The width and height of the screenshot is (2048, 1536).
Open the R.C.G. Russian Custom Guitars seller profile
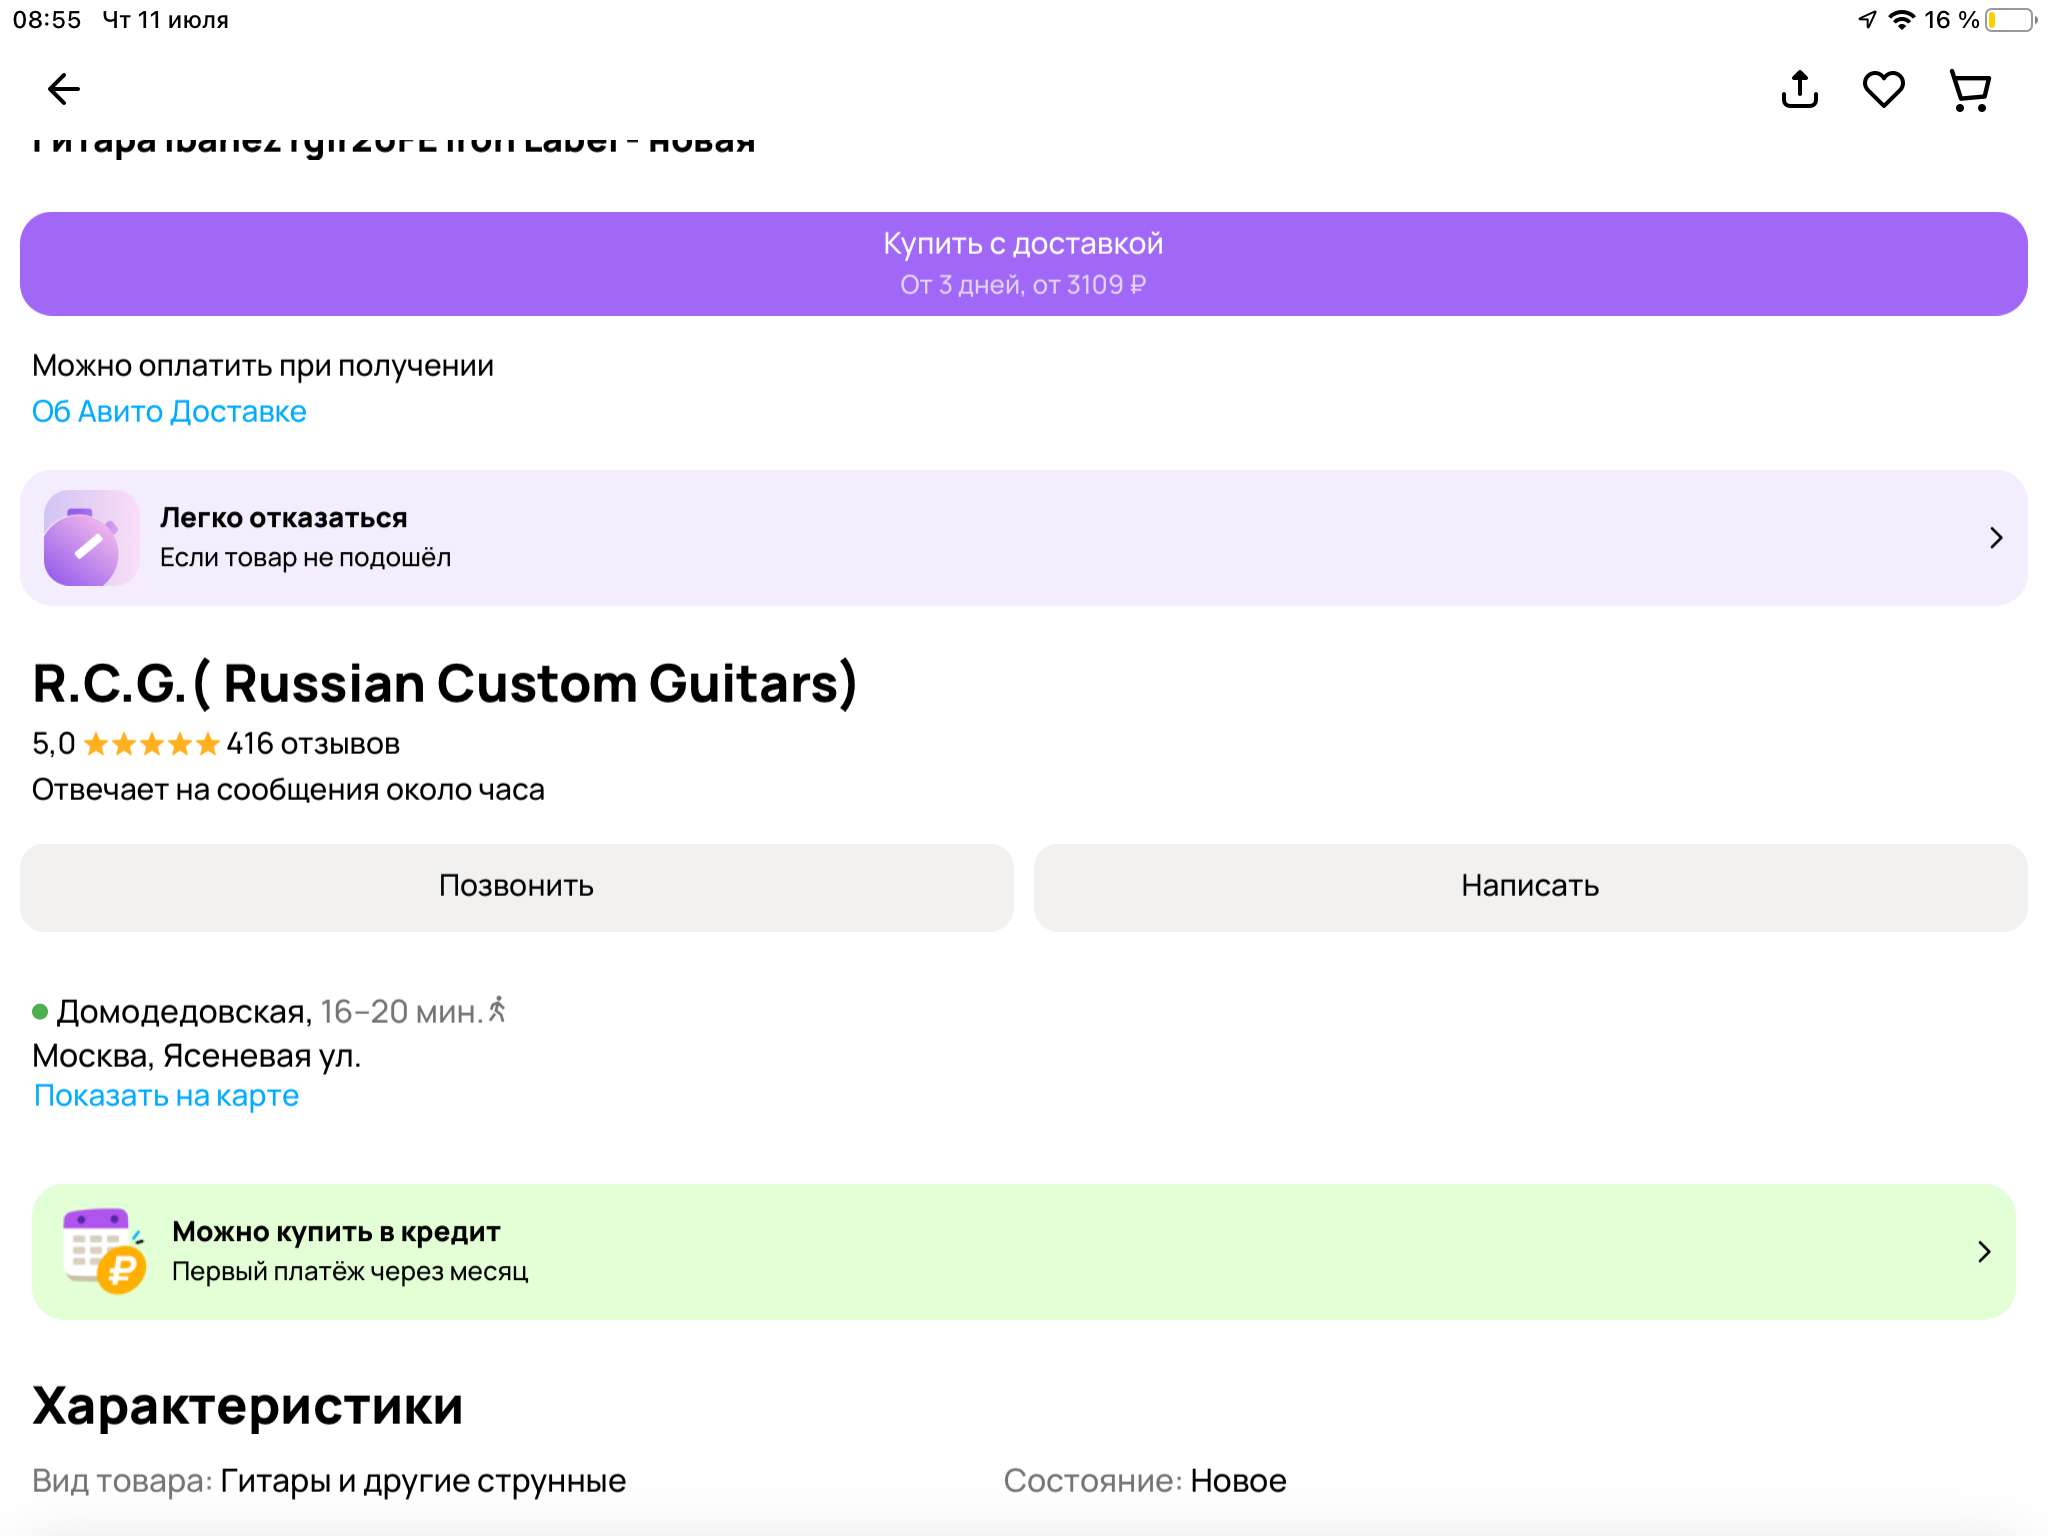(444, 684)
